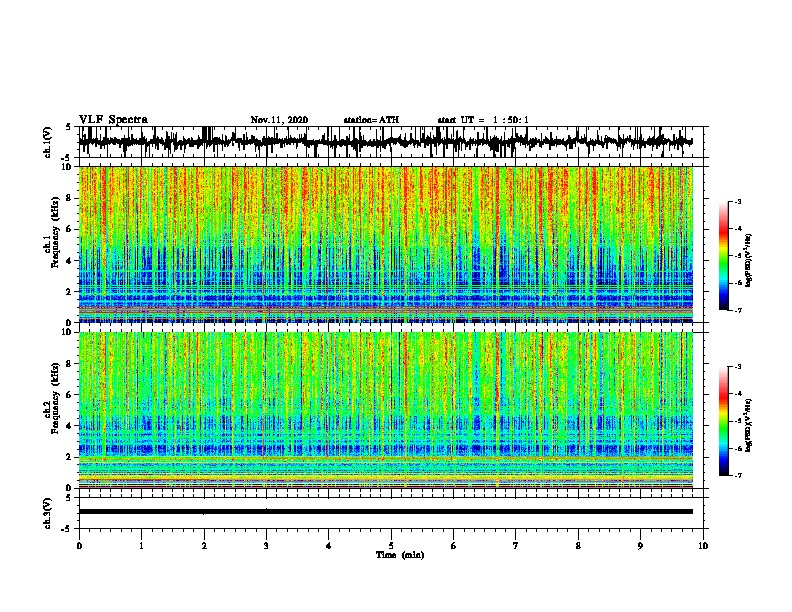Select the "start UT = 1:50:1" text
The height and width of the screenshot is (612, 792).
click(483, 120)
